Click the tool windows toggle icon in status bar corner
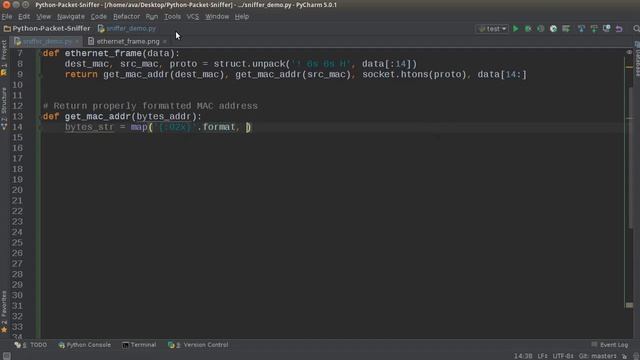 click(7, 356)
